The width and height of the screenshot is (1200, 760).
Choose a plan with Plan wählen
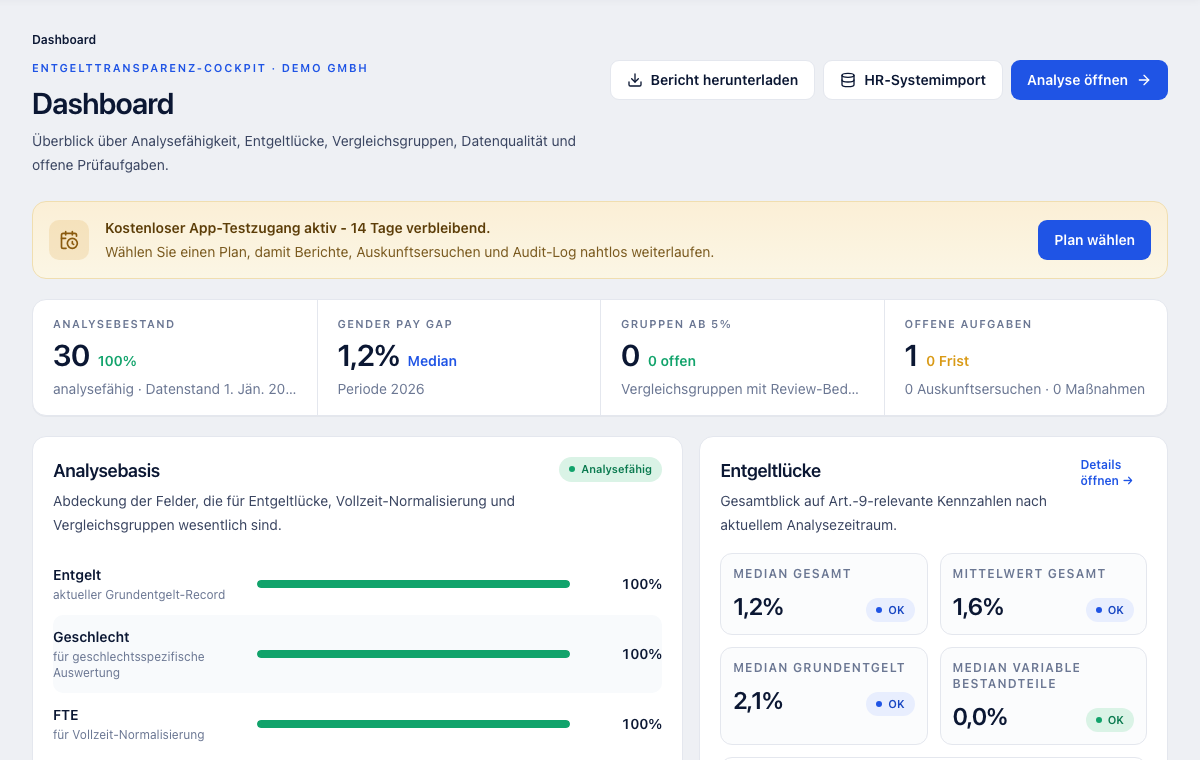click(x=1094, y=240)
